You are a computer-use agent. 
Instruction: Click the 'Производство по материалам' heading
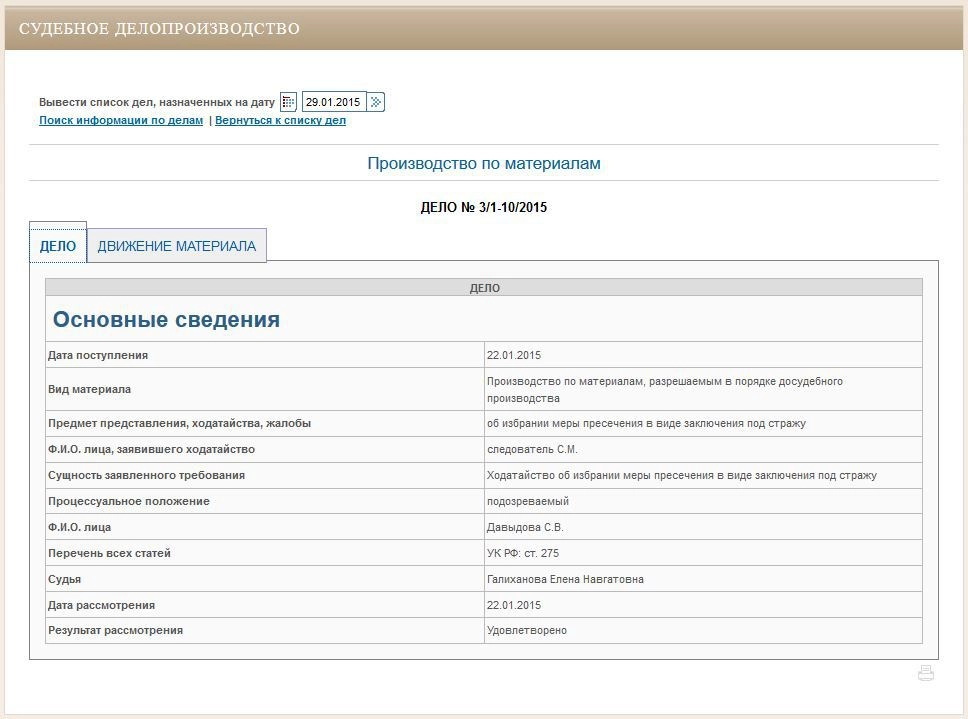point(484,163)
